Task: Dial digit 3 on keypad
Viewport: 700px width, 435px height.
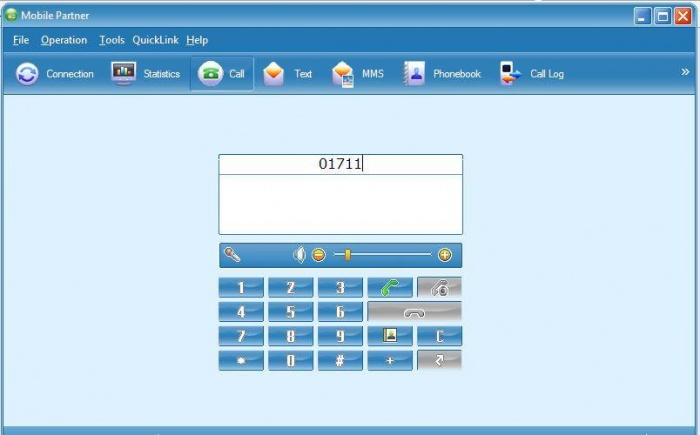Action: pyautogui.click(x=340, y=287)
